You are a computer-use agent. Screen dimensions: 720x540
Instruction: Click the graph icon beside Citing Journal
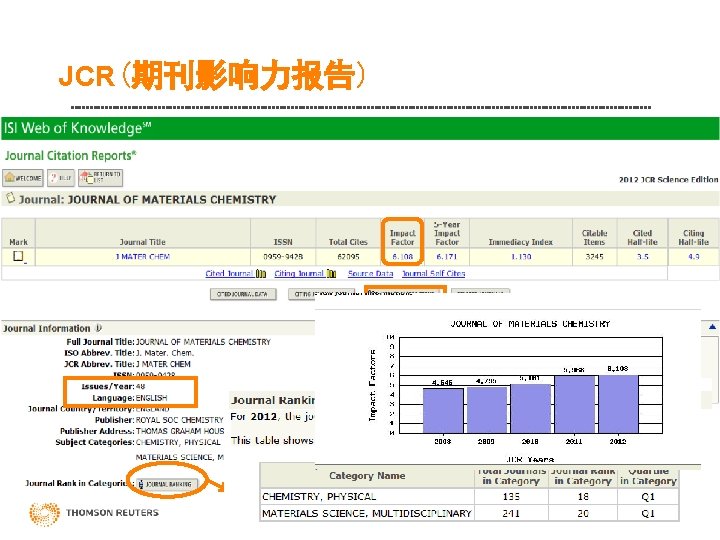[x=331, y=274]
